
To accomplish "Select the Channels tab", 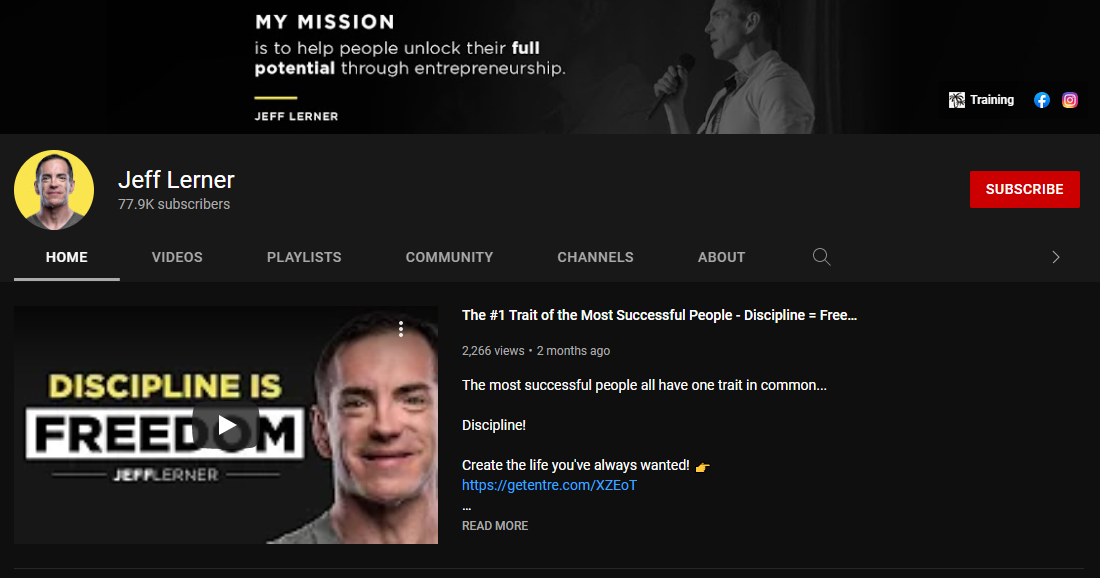I will click(595, 257).
